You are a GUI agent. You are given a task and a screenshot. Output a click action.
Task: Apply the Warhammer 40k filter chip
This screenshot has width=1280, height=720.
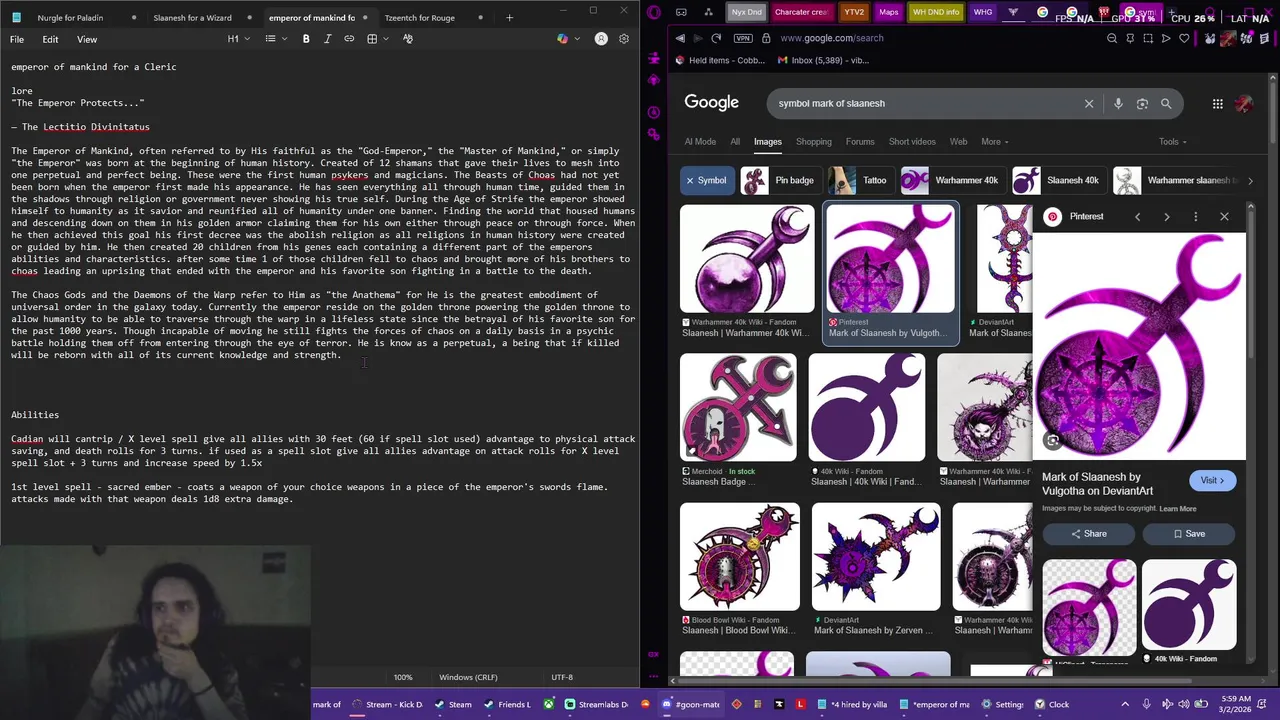point(951,181)
